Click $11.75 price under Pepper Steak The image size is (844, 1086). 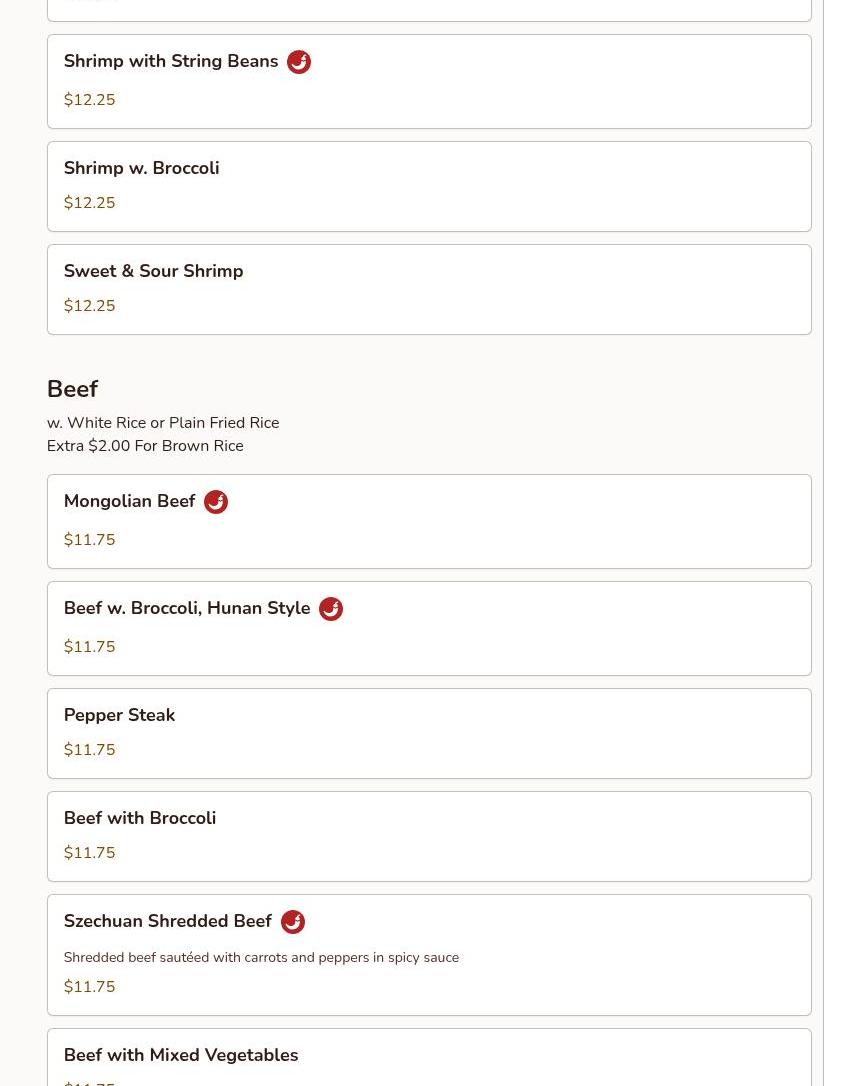pos(89,750)
